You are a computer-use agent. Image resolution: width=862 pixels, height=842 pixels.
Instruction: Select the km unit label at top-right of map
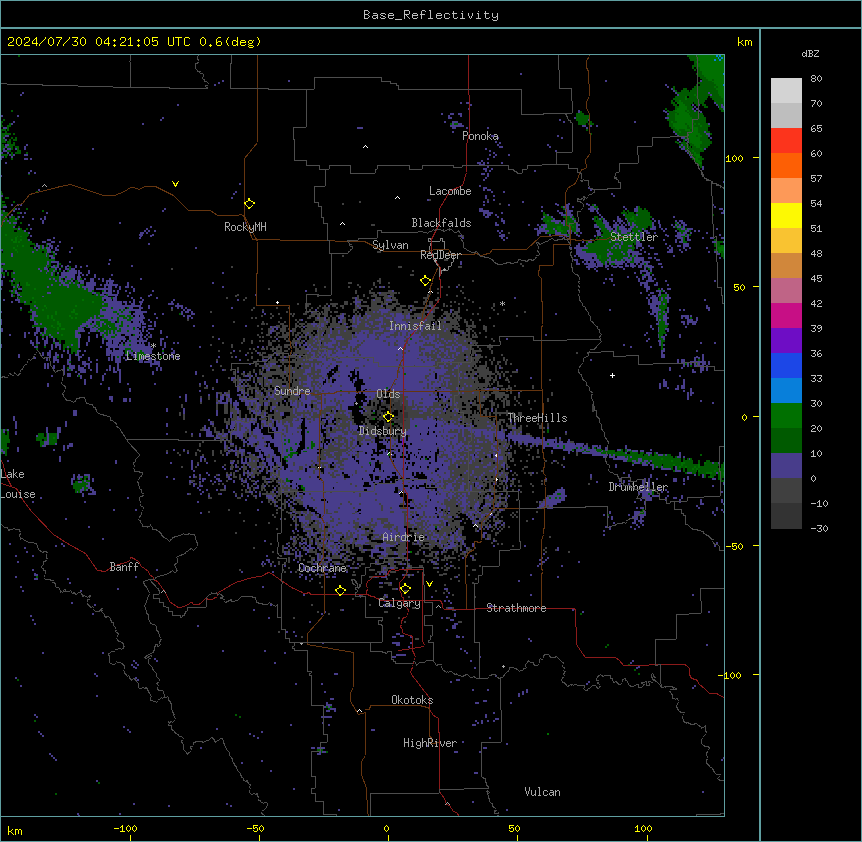pyautogui.click(x=745, y=42)
